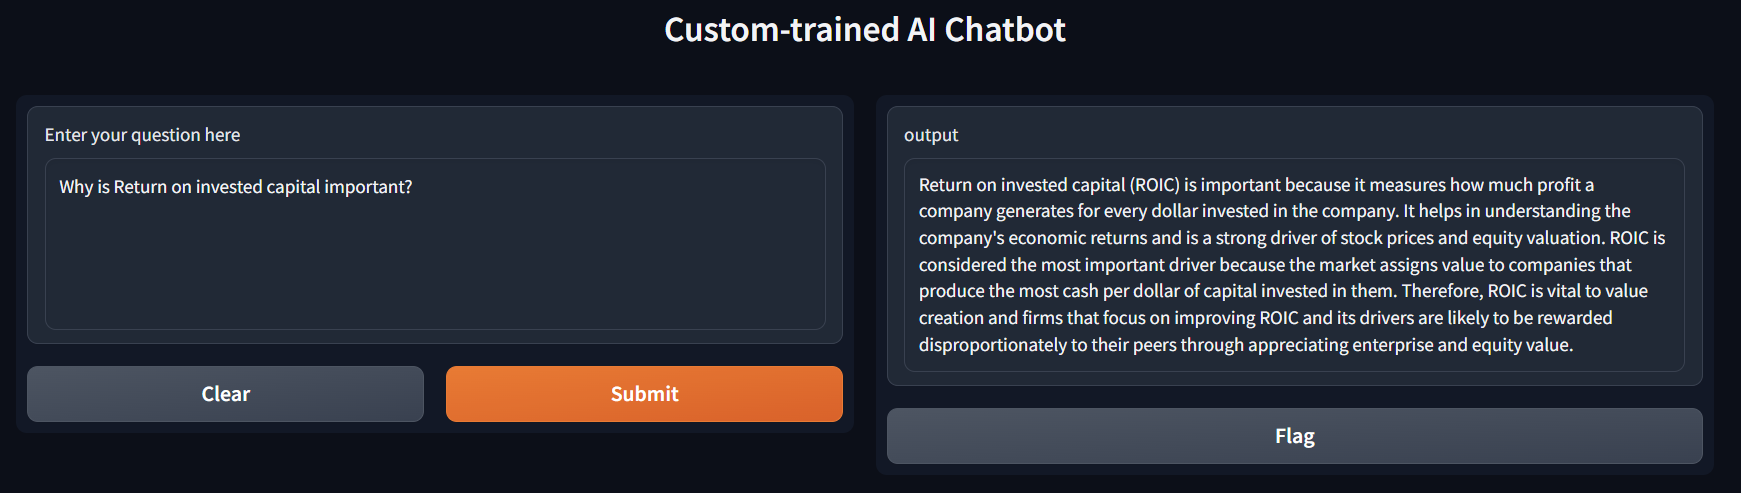Click the word 'Therefore' in the output
The image size is (1741, 493).
point(1441,291)
